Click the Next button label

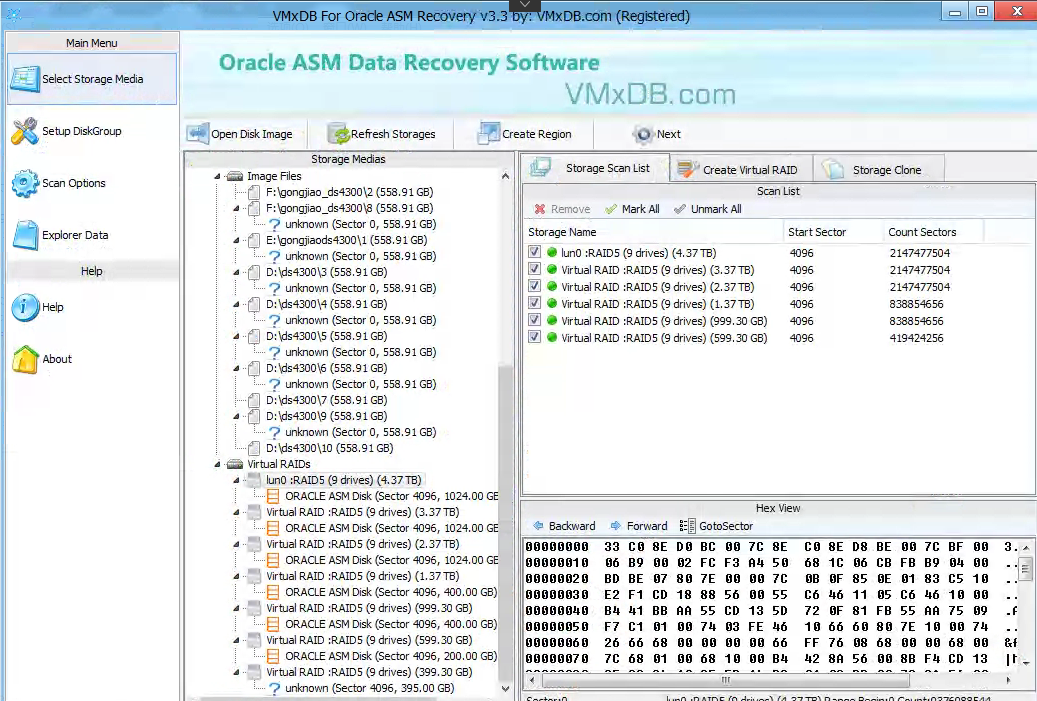(669, 134)
